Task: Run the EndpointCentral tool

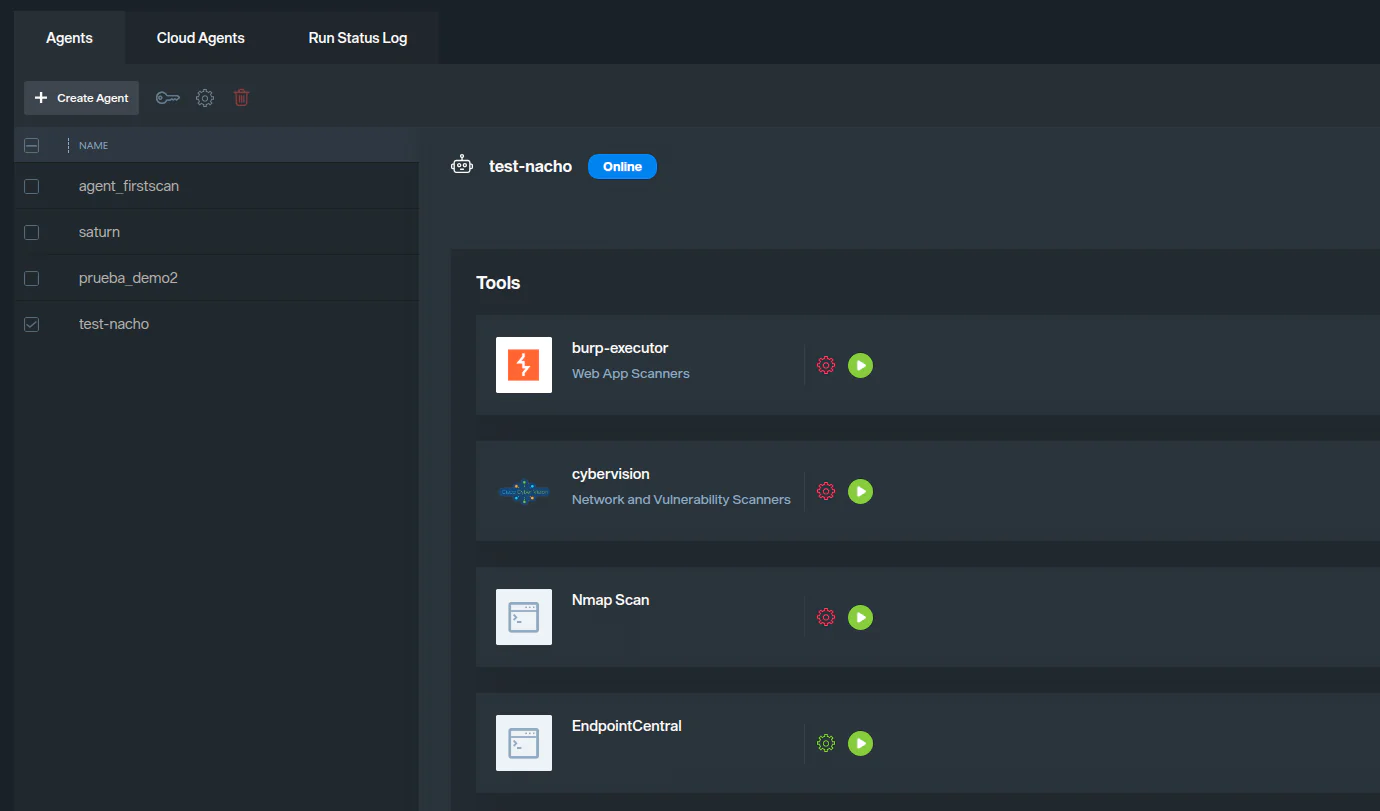Action: point(860,744)
